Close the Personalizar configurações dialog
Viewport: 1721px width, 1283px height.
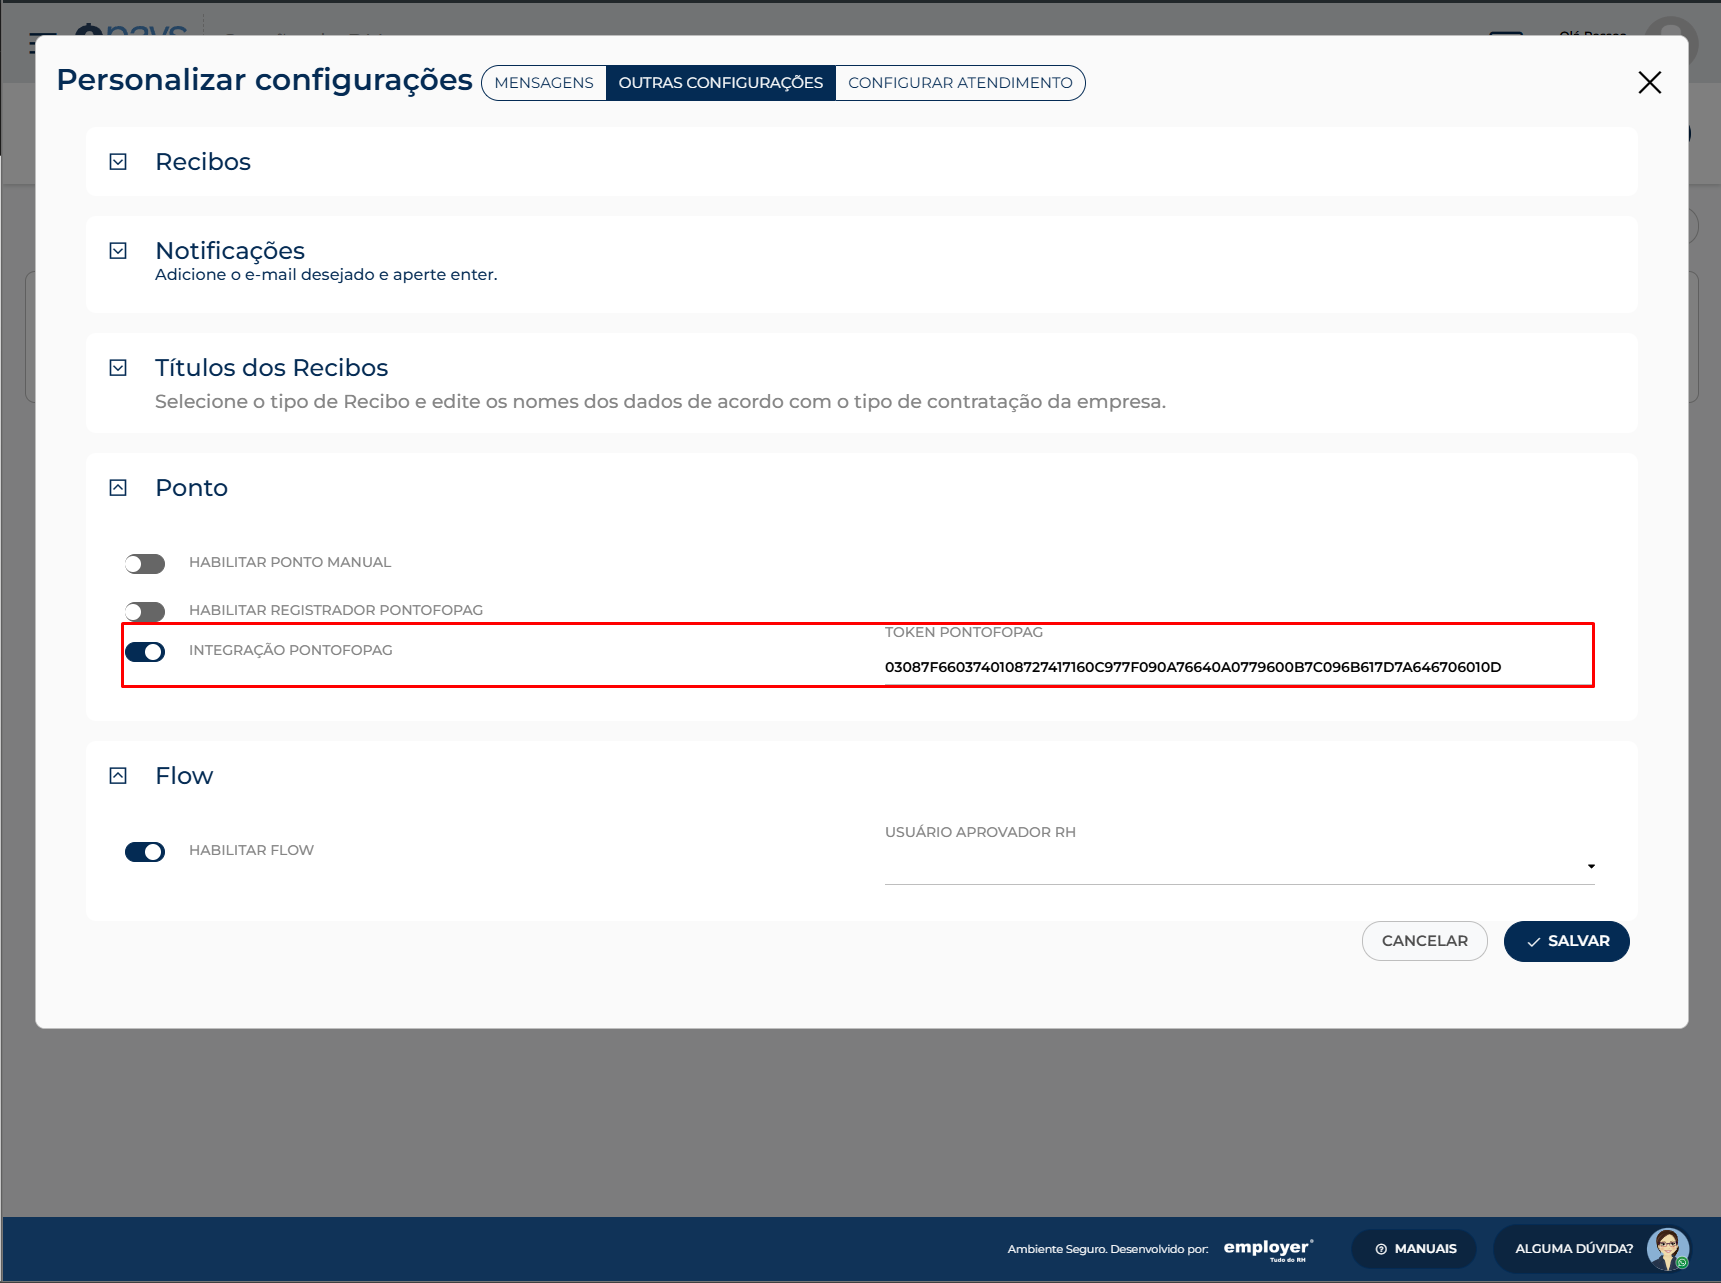(1650, 82)
